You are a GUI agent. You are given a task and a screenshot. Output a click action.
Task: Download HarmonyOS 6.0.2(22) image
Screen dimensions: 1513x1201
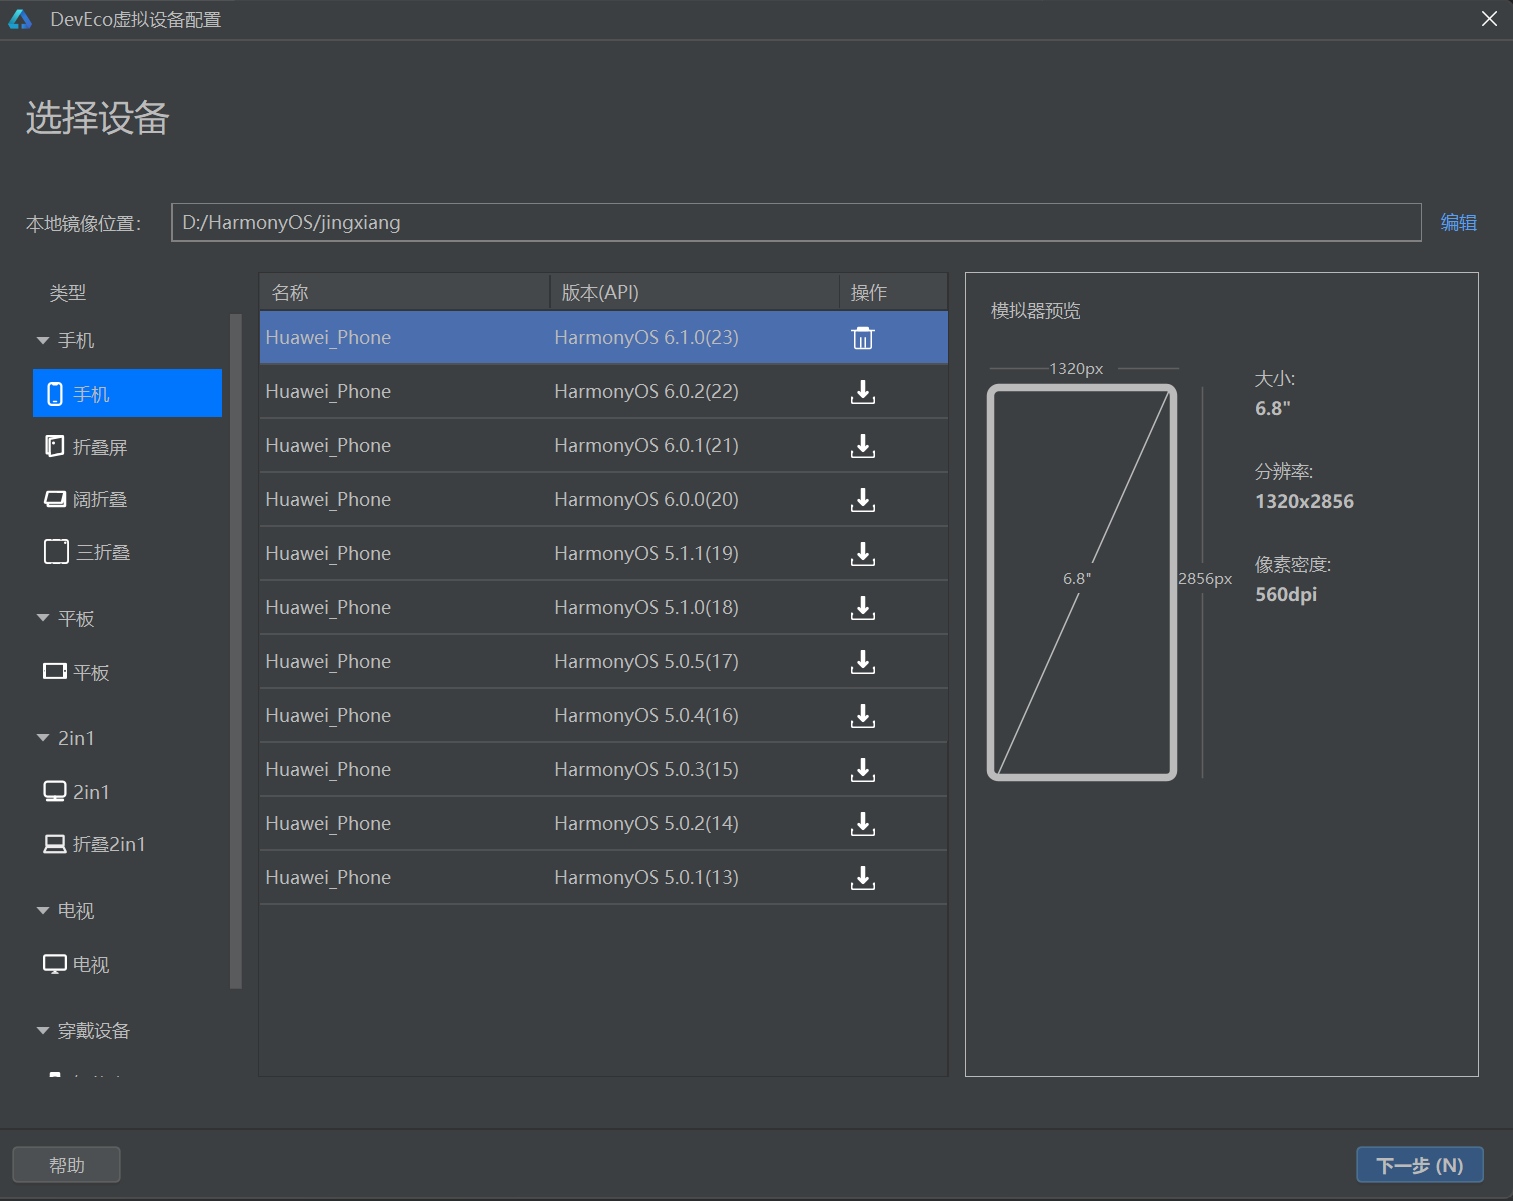863,392
